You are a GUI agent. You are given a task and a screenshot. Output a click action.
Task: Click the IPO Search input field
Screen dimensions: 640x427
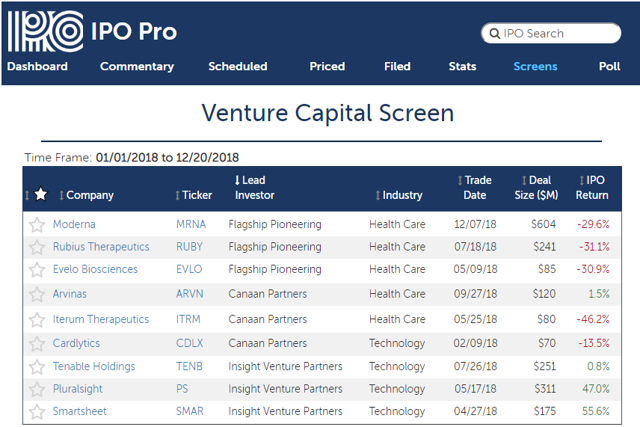551,33
